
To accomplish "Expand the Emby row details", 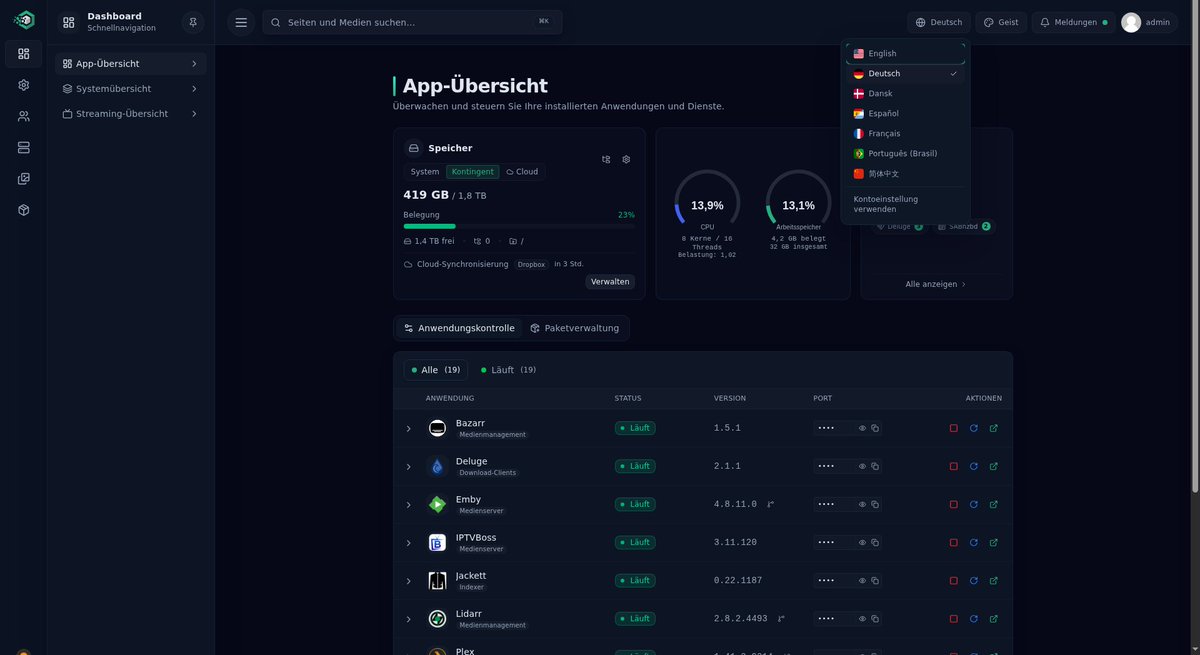I will 408,505.
